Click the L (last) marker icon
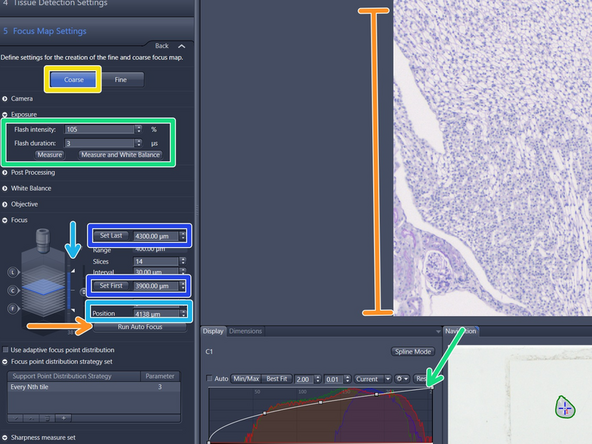Screen dimensions: 592x444 13,272
